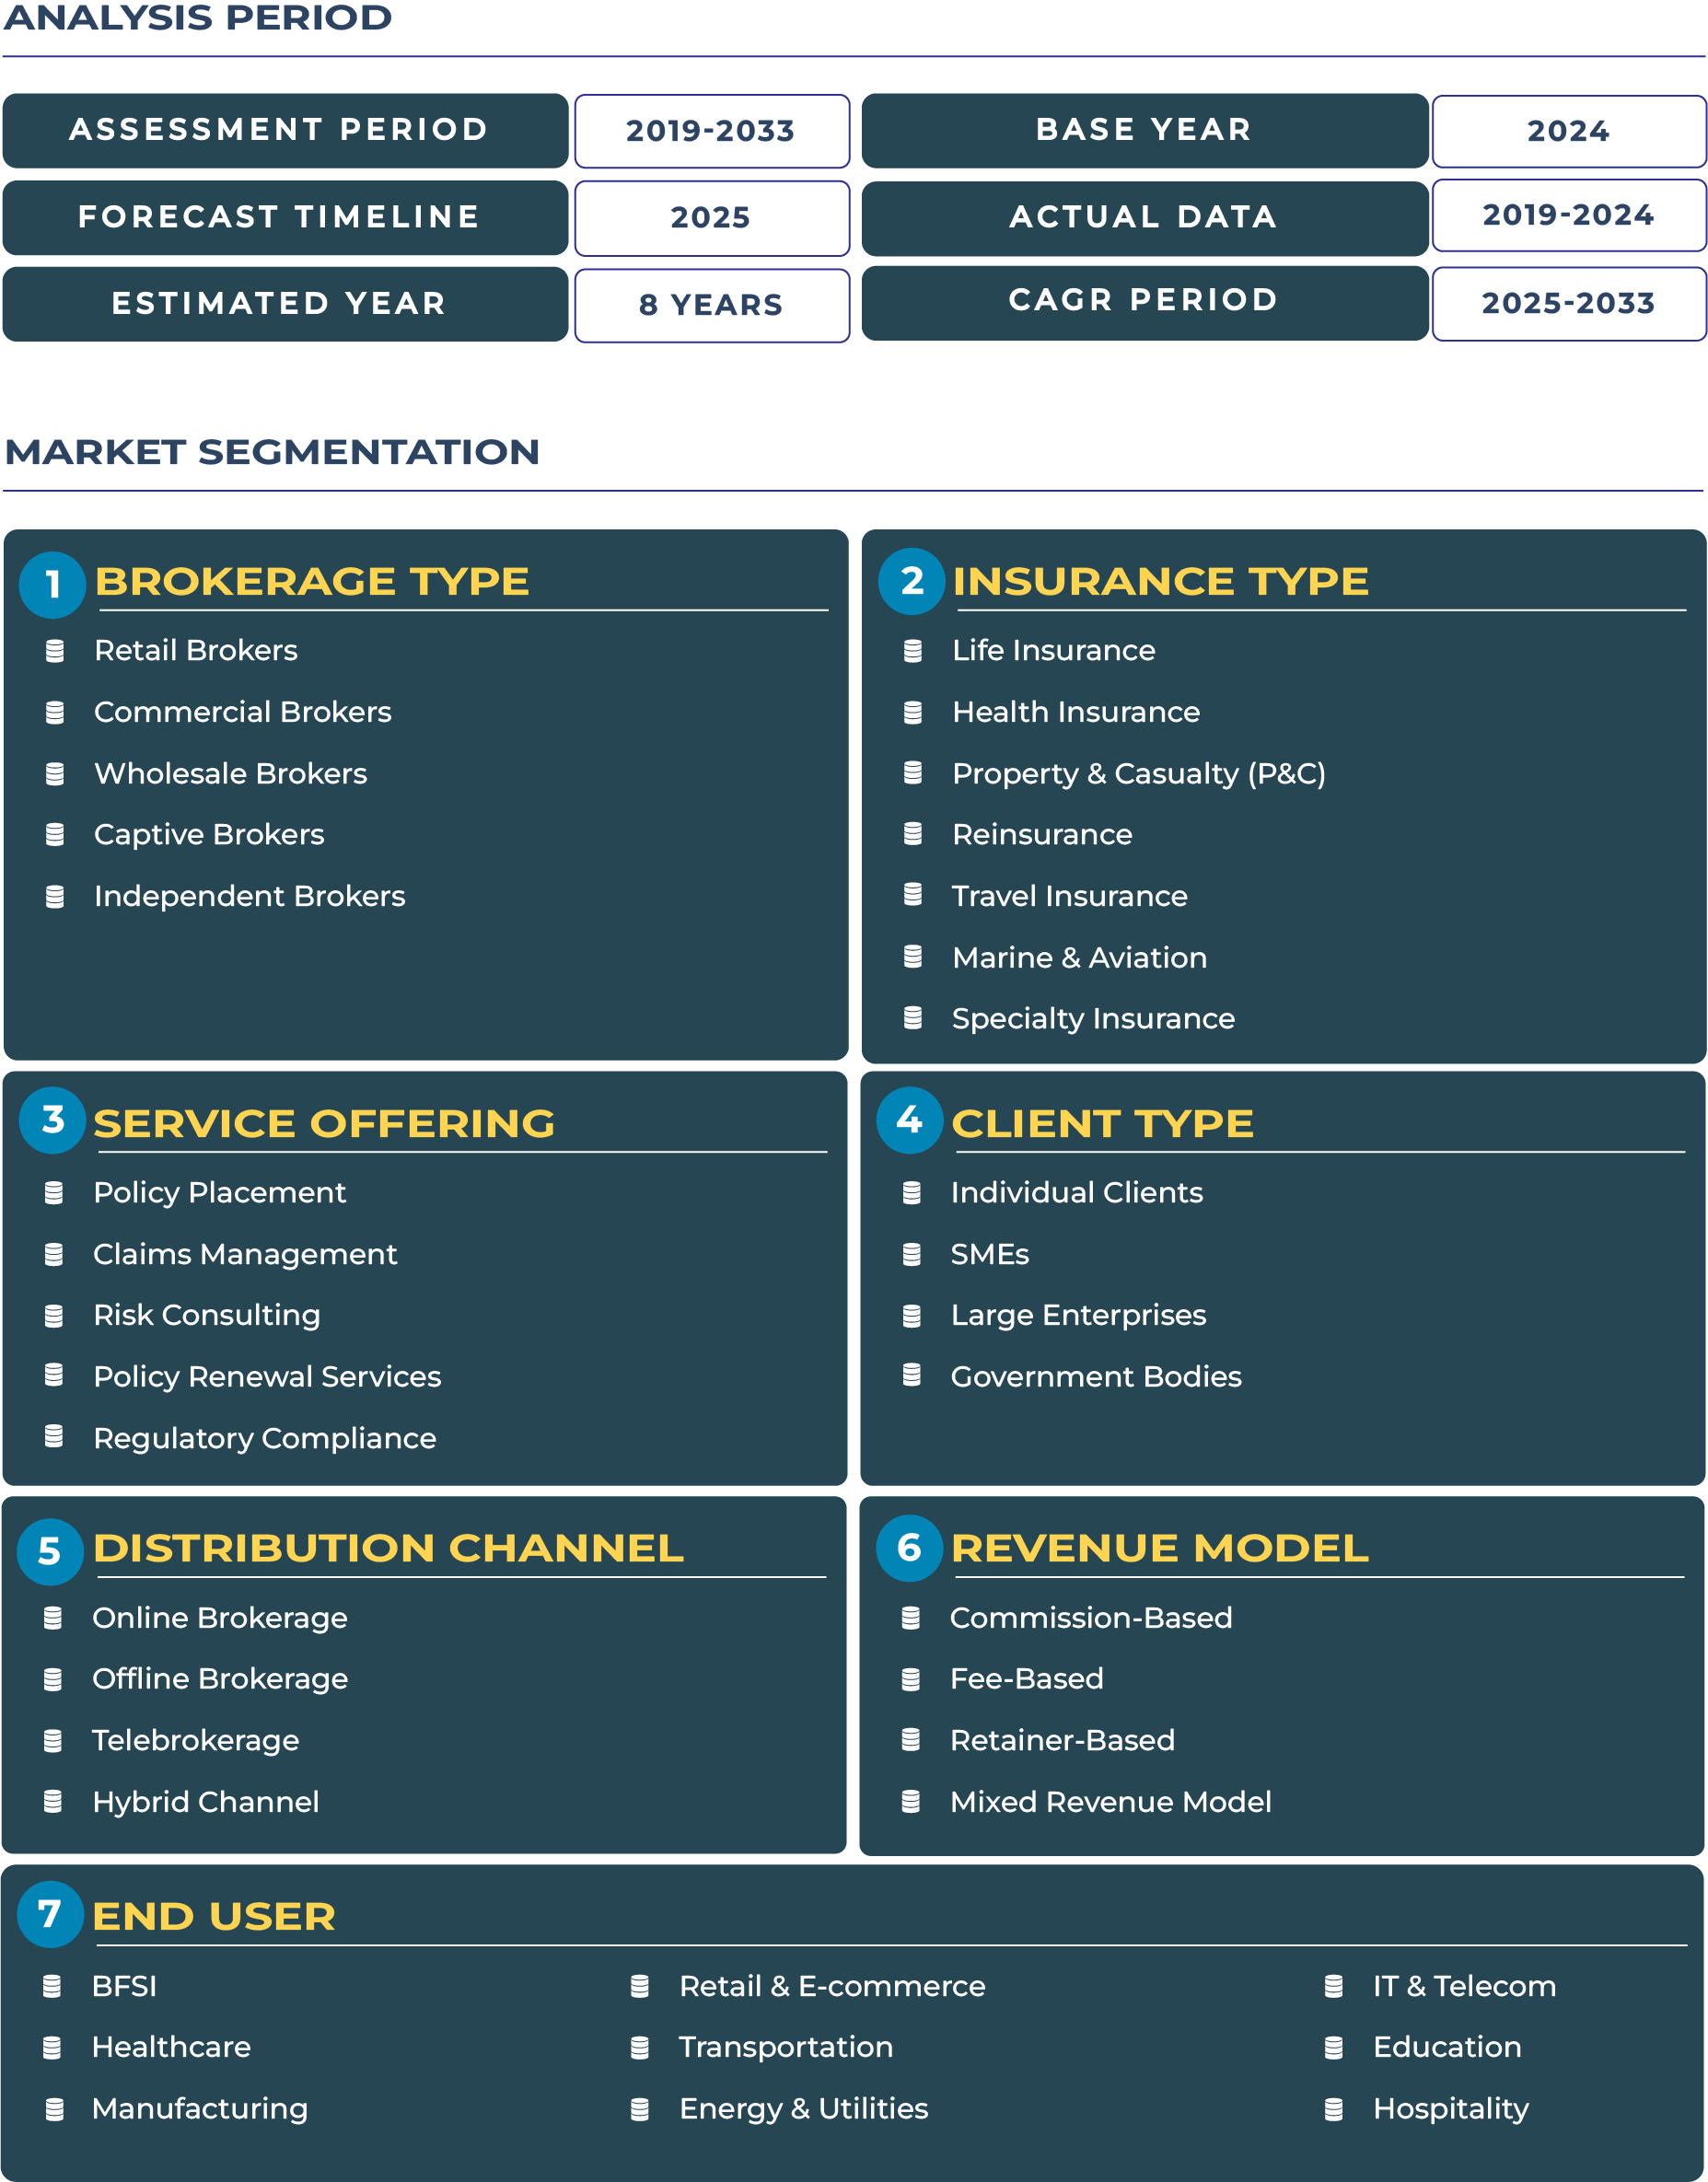Image resolution: width=1708 pixels, height=2182 pixels.
Task: Click the number 5 badge for Distribution Channel
Action: 50,1552
